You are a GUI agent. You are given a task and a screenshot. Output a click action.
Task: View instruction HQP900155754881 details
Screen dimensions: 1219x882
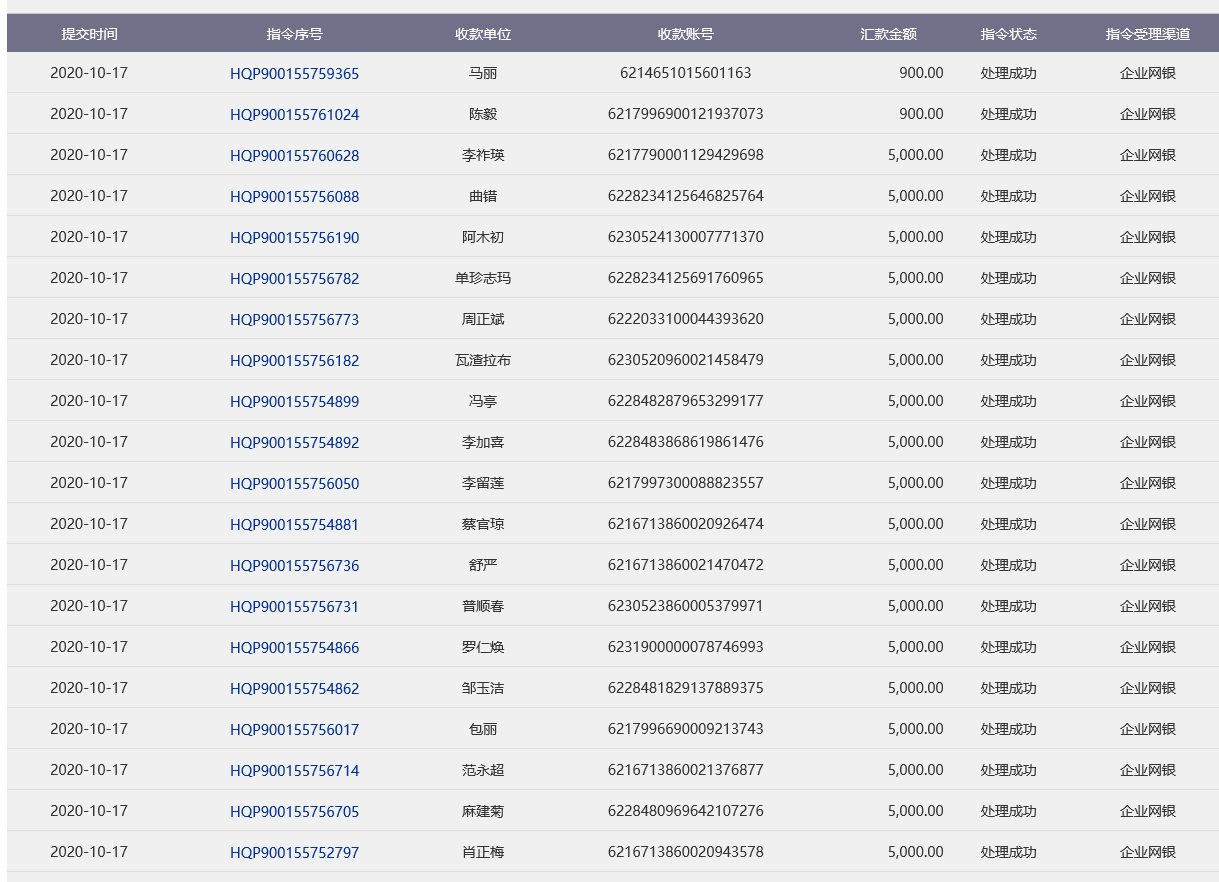(294, 525)
